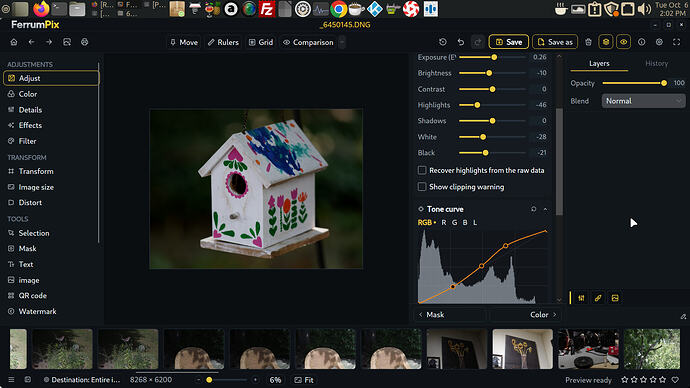Viewport: 690px width, 388px height.
Task: Go to the home icon in toolbar
Action: pyautogui.click(x=14, y=42)
